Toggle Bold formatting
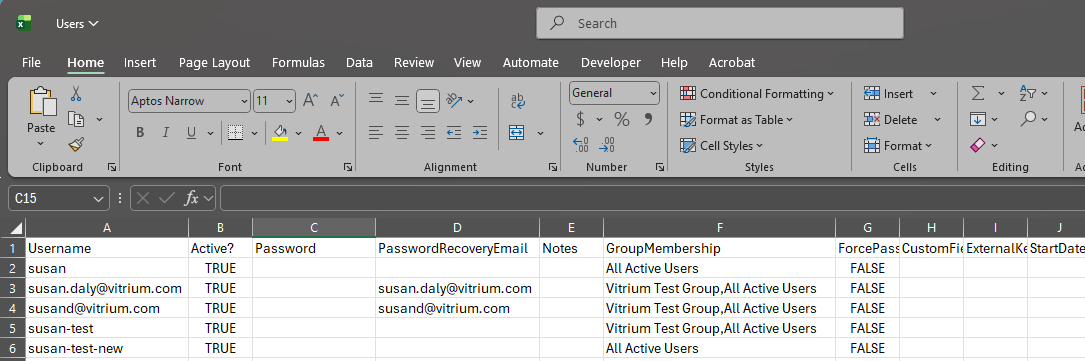The width and height of the screenshot is (1085, 361). click(140, 133)
